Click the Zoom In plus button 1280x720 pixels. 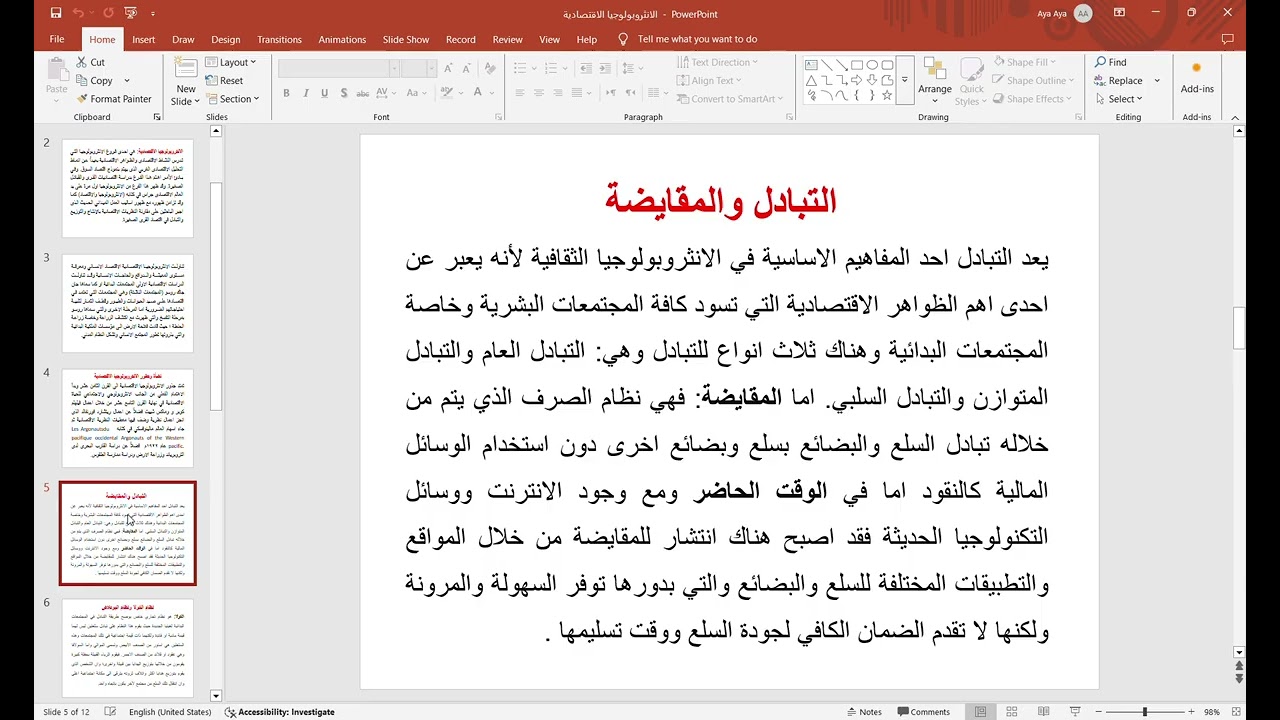coord(1192,712)
